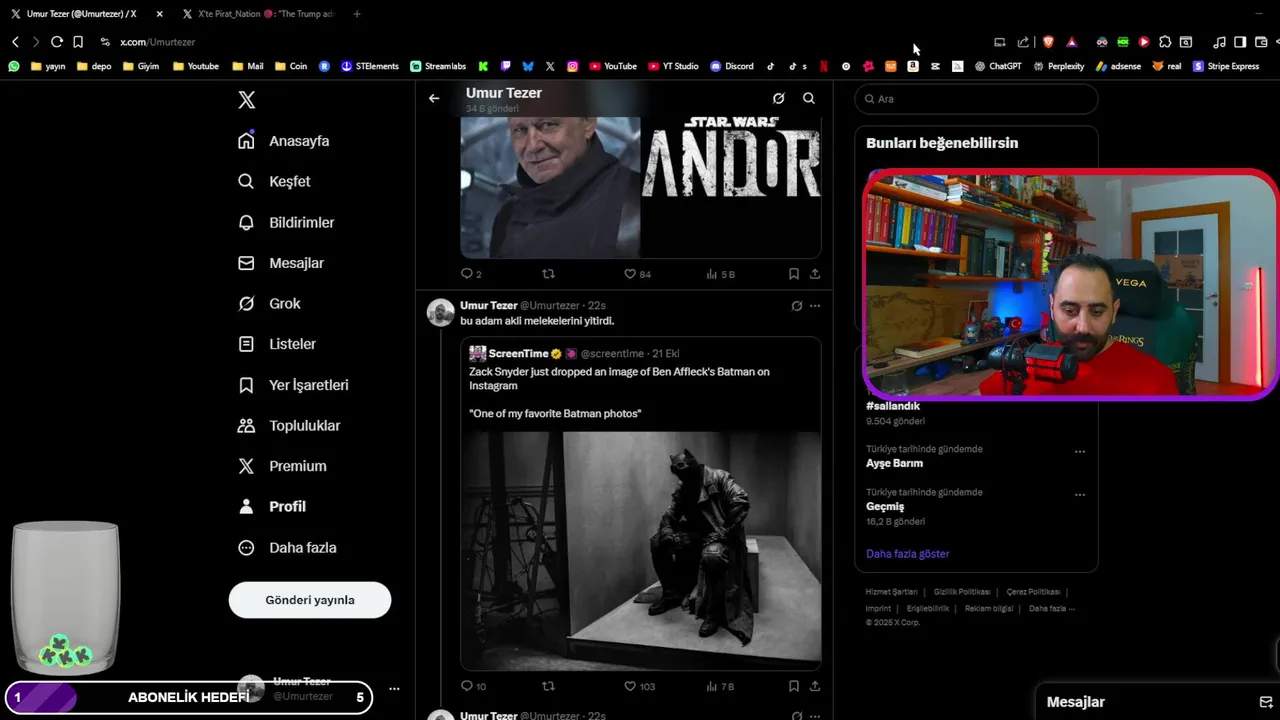The image size is (1280, 720).
Task: Like the Andor post with 84 likes
Action: pos(637,274)
